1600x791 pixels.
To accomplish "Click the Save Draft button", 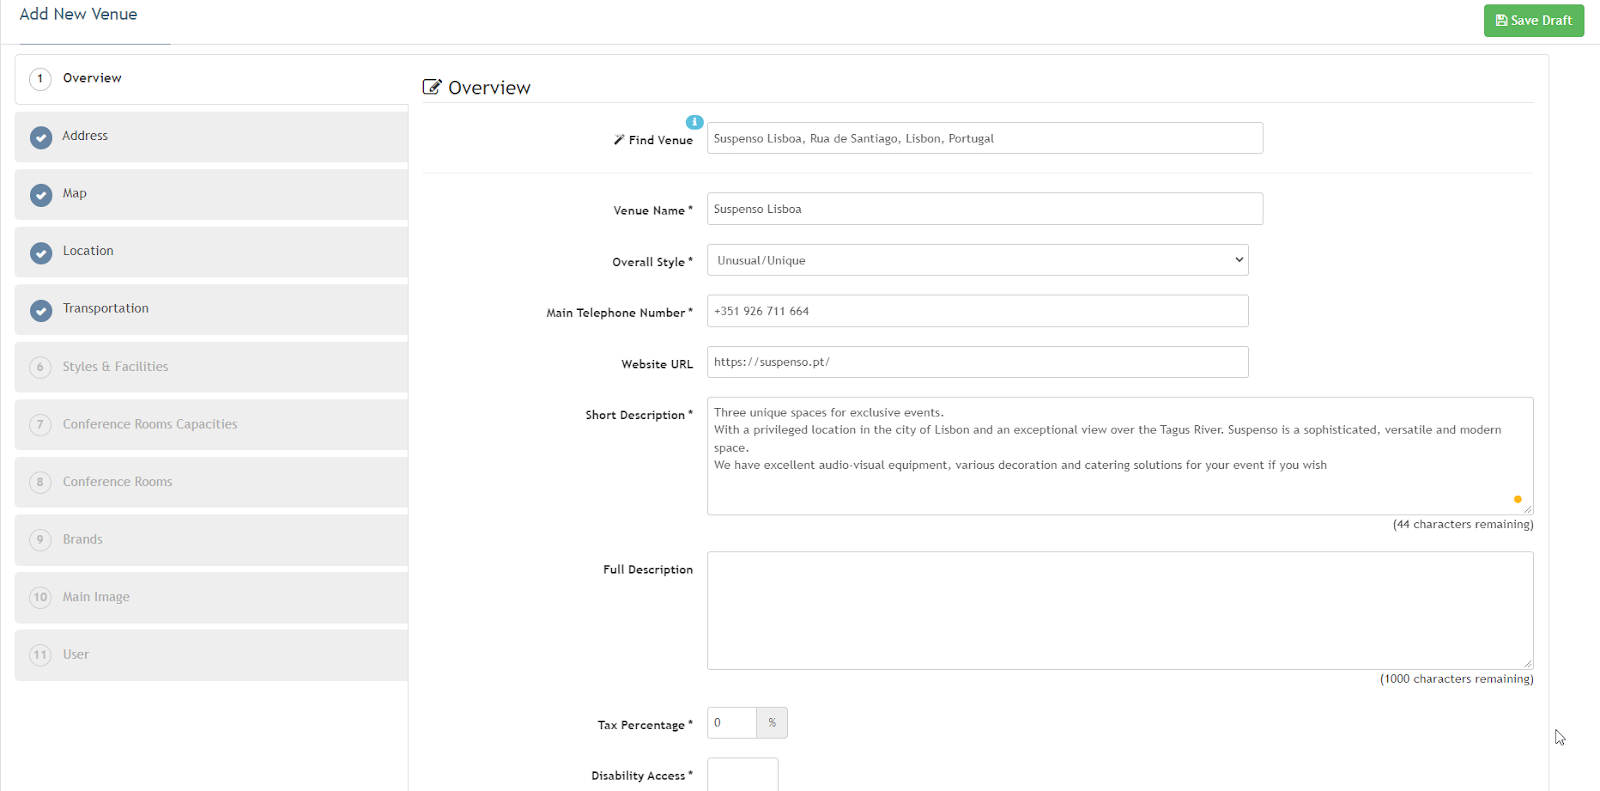I will point(1533,21).
